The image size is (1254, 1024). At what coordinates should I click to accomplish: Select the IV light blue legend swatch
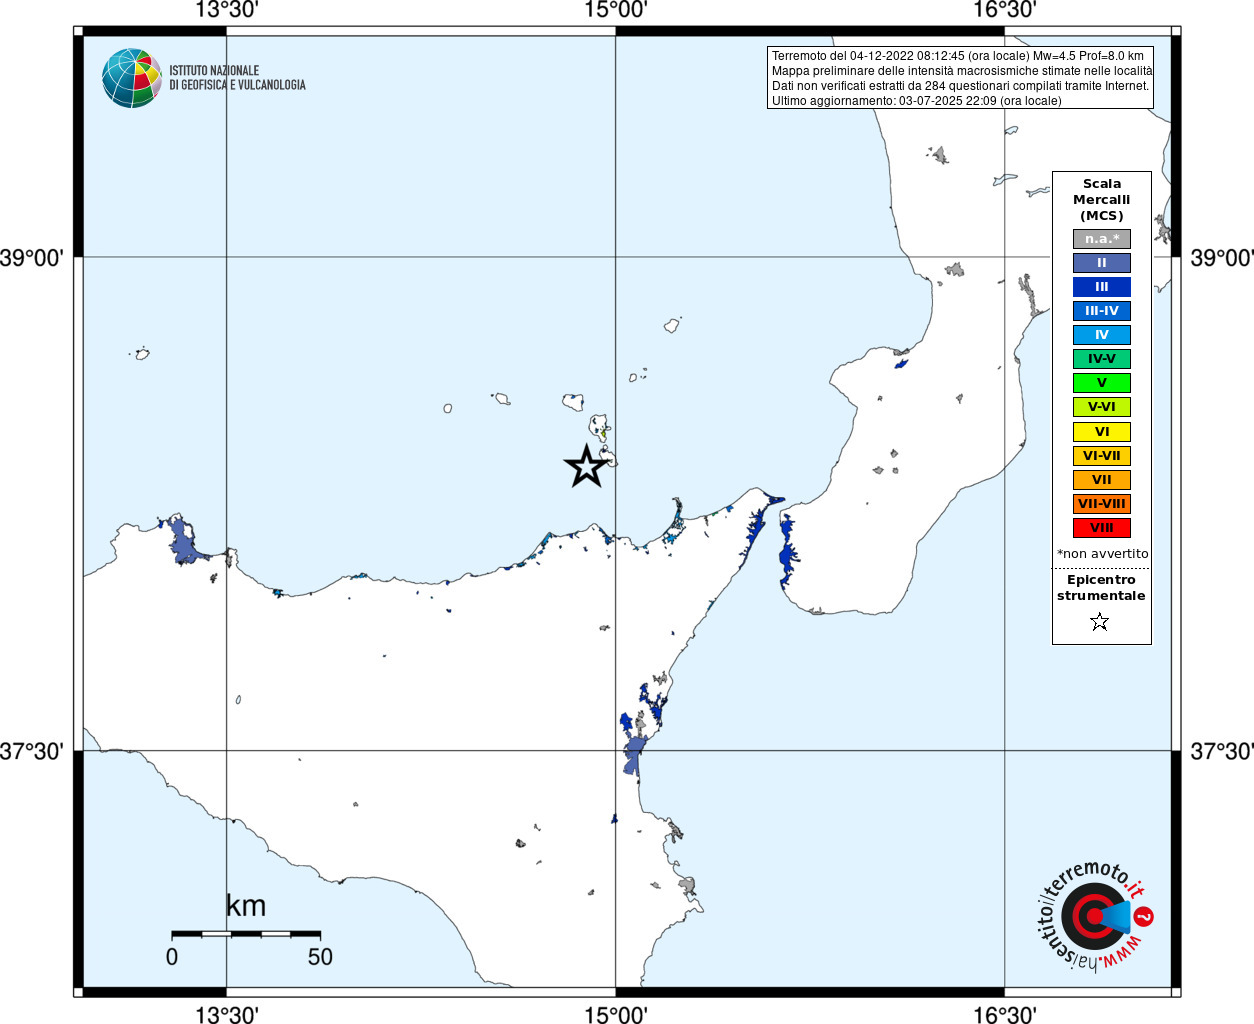pos(1102,335)
